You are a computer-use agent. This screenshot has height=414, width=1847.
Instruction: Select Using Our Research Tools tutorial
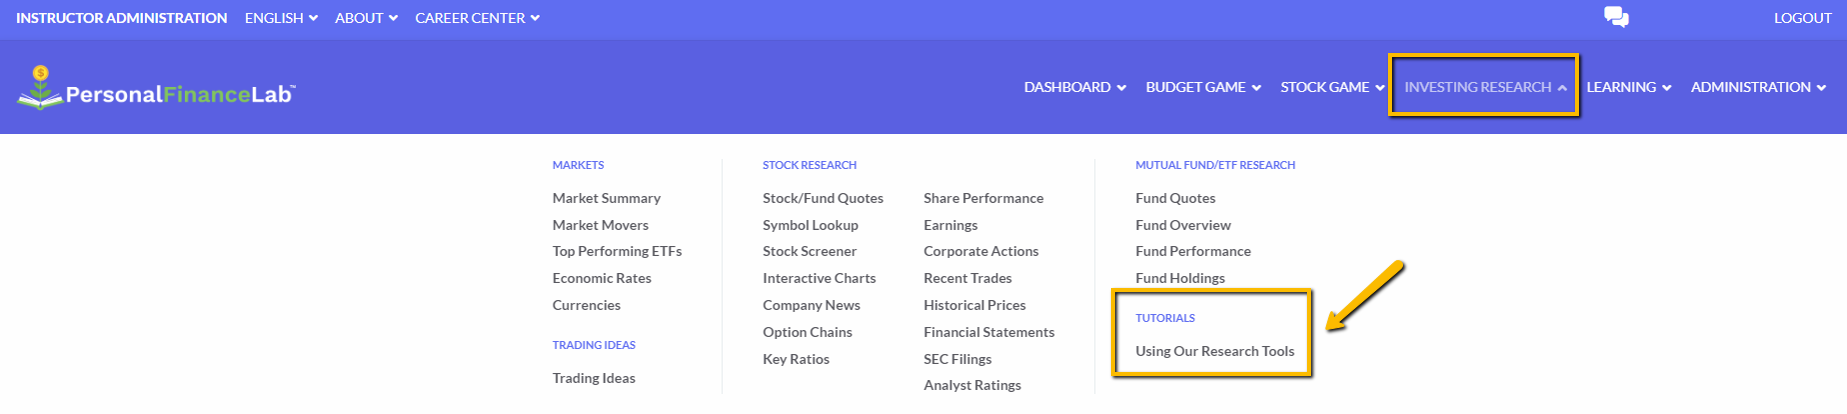(1215, 351)
